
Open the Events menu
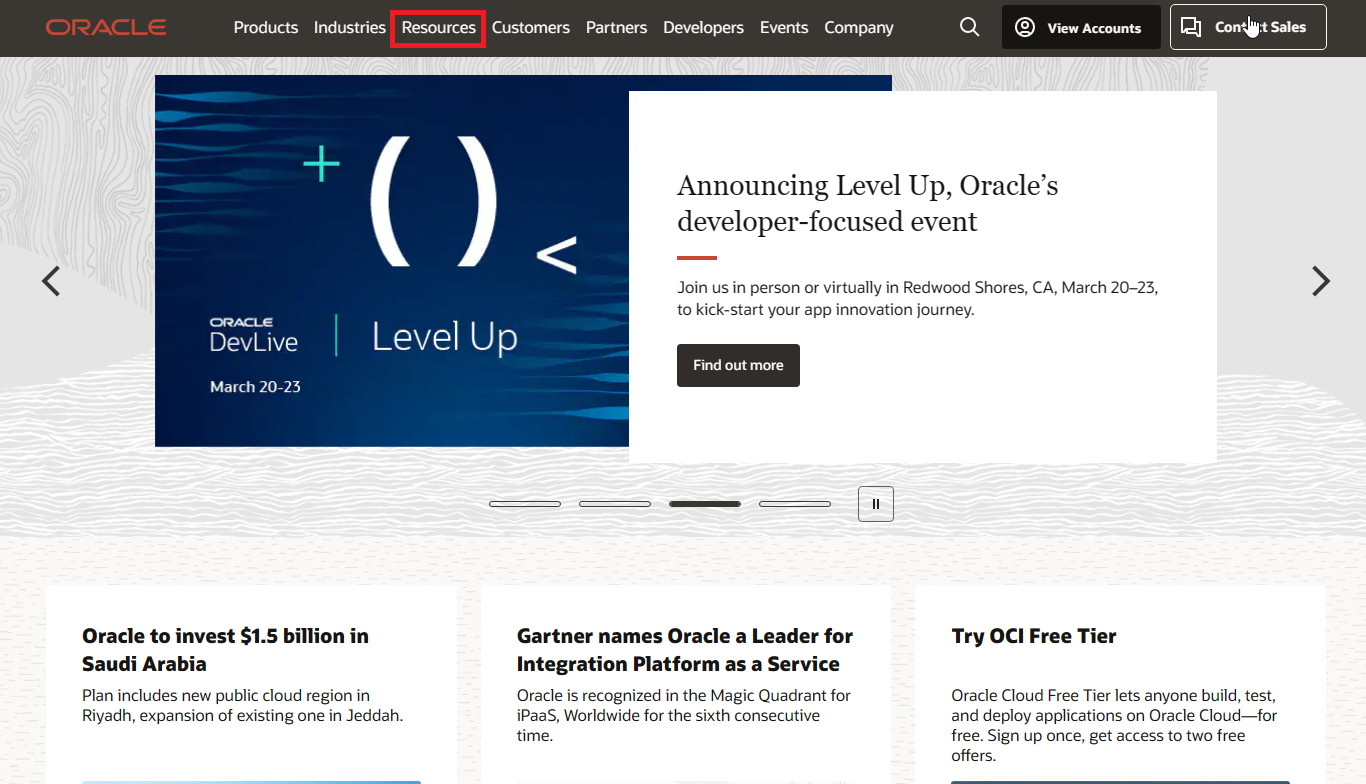point(784,27)
